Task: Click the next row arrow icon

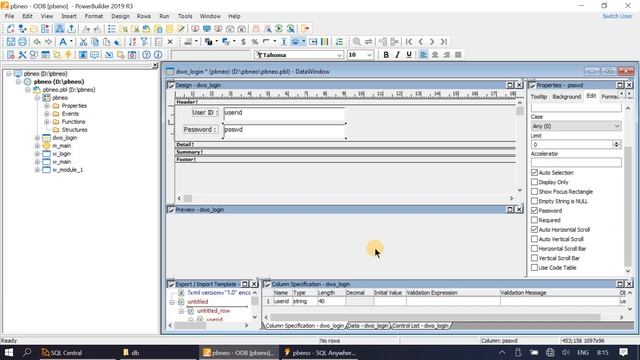Action: (432, 42)
